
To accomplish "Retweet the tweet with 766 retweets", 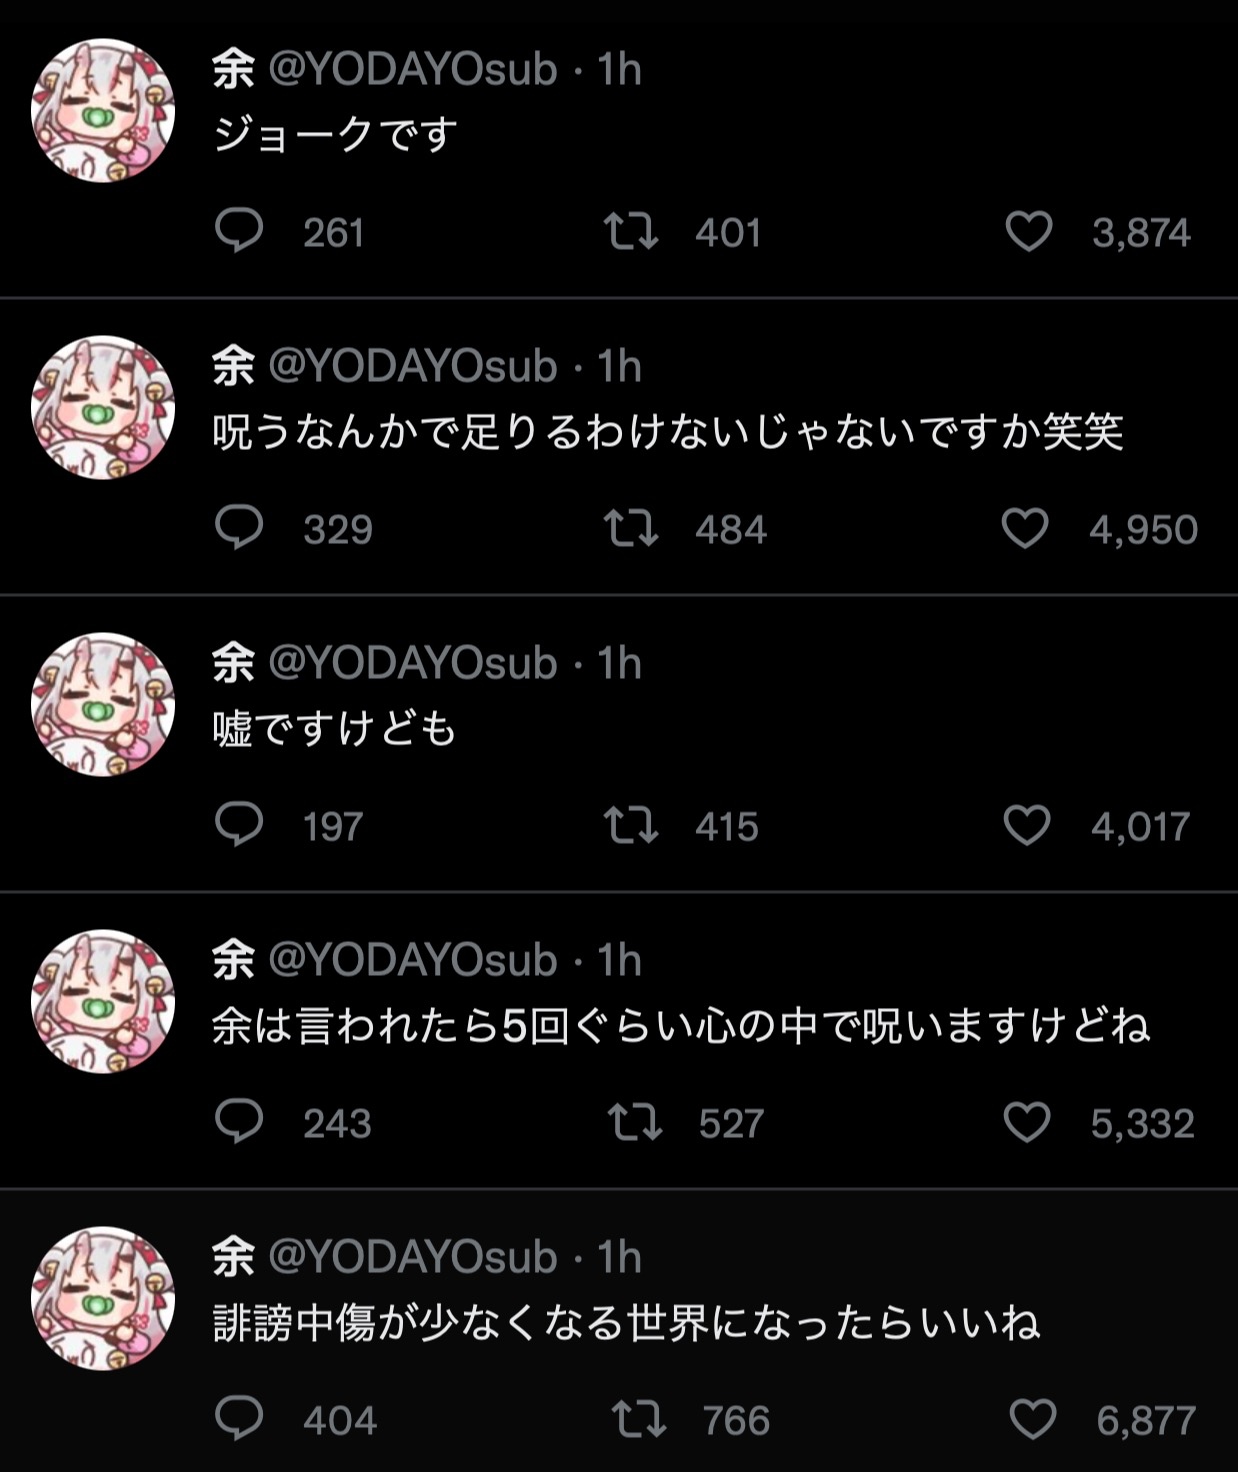I will tap(639, 1419).
